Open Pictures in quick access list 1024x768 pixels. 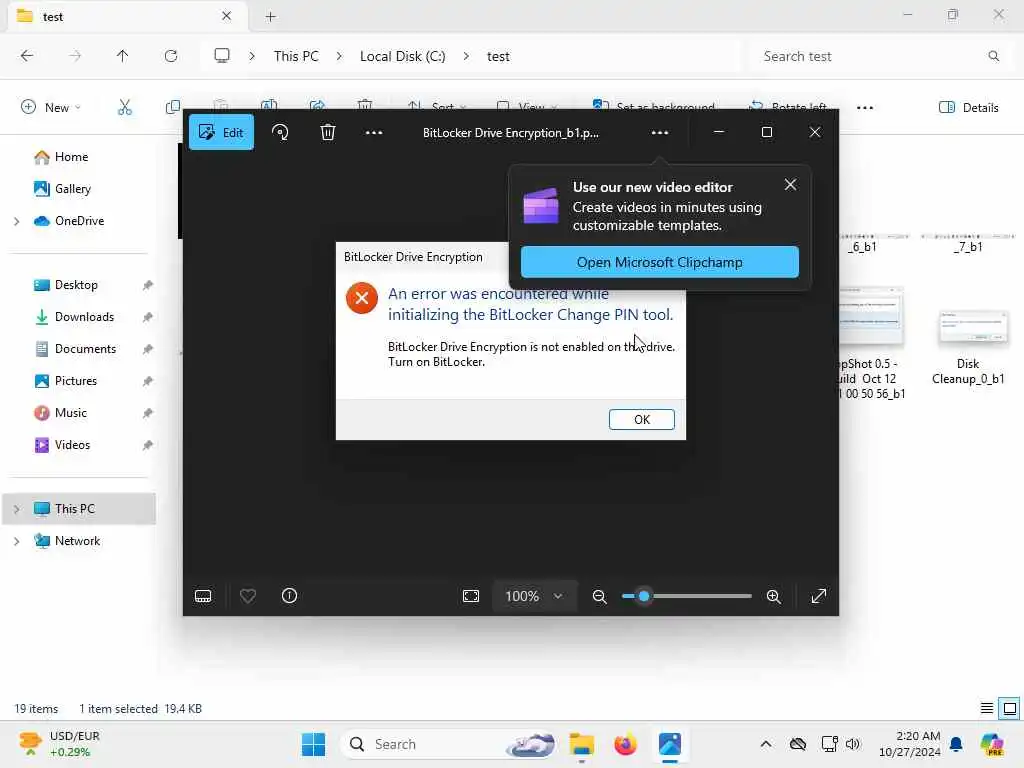(x=76, y=381)
